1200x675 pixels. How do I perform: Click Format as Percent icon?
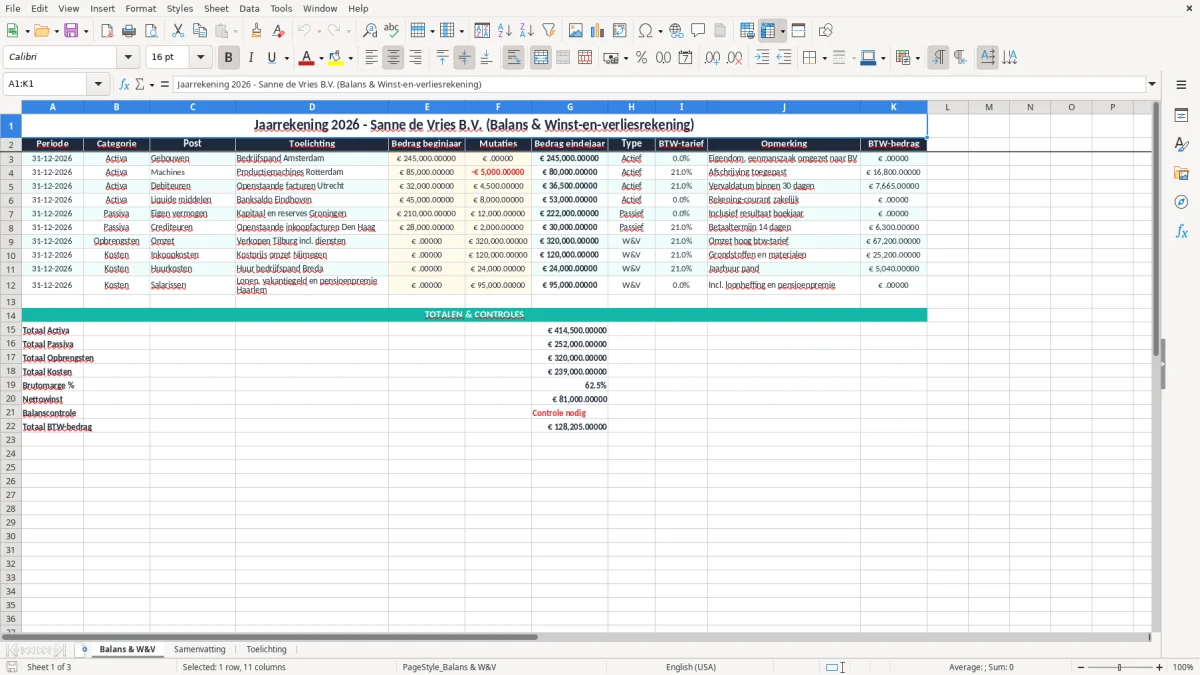point(641,58)
